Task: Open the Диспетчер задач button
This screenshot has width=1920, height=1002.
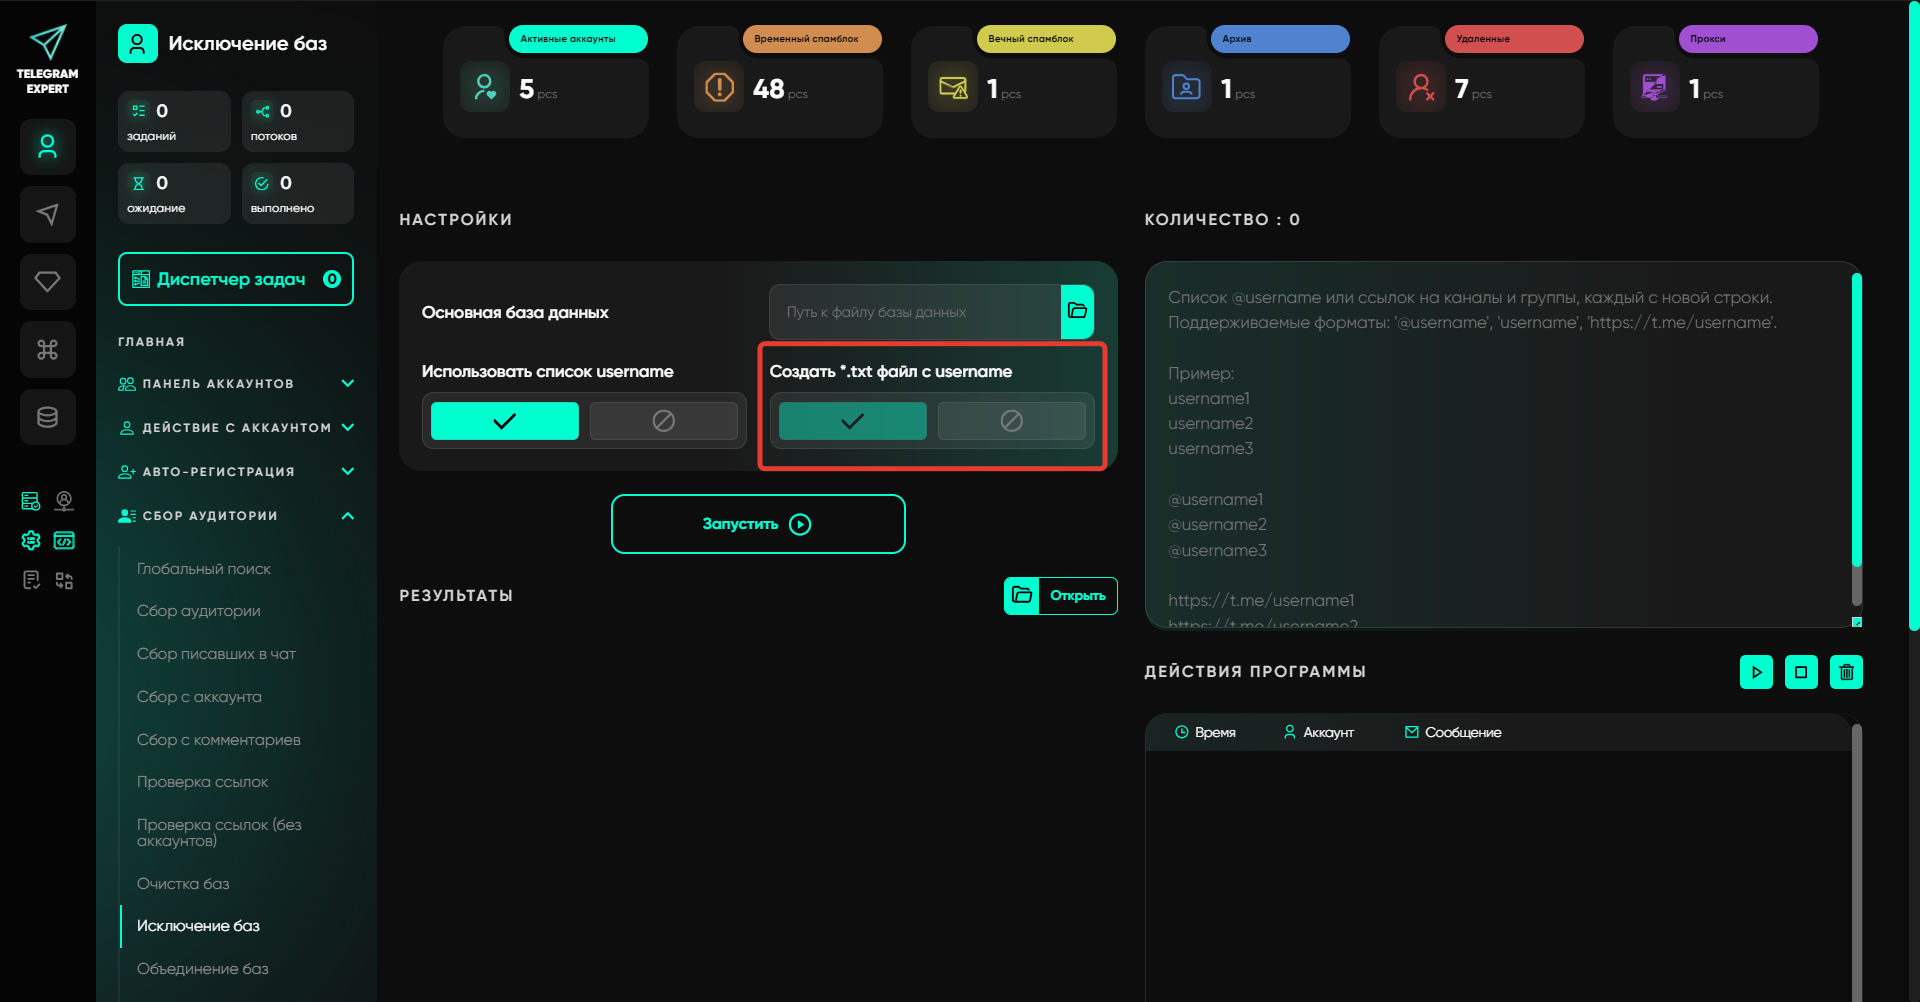Action: tap(236, 279)
